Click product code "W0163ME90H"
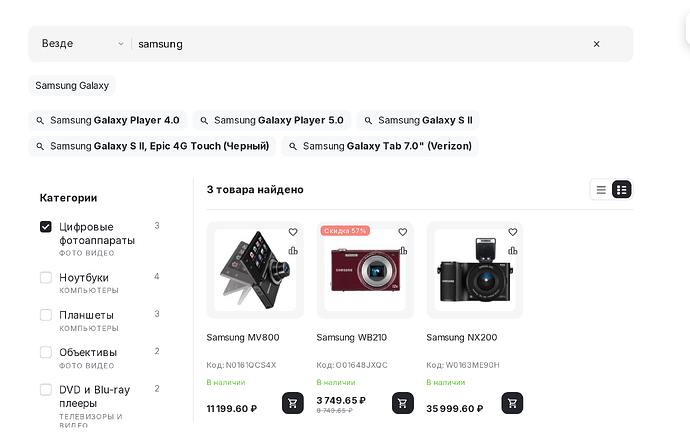 point(473,365)
